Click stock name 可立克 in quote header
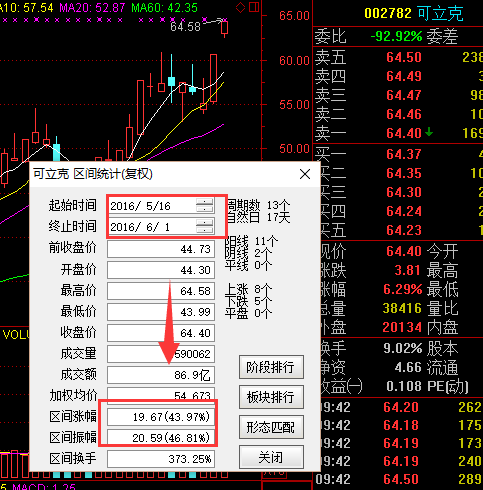483x490 pixels. click(440, 13)
